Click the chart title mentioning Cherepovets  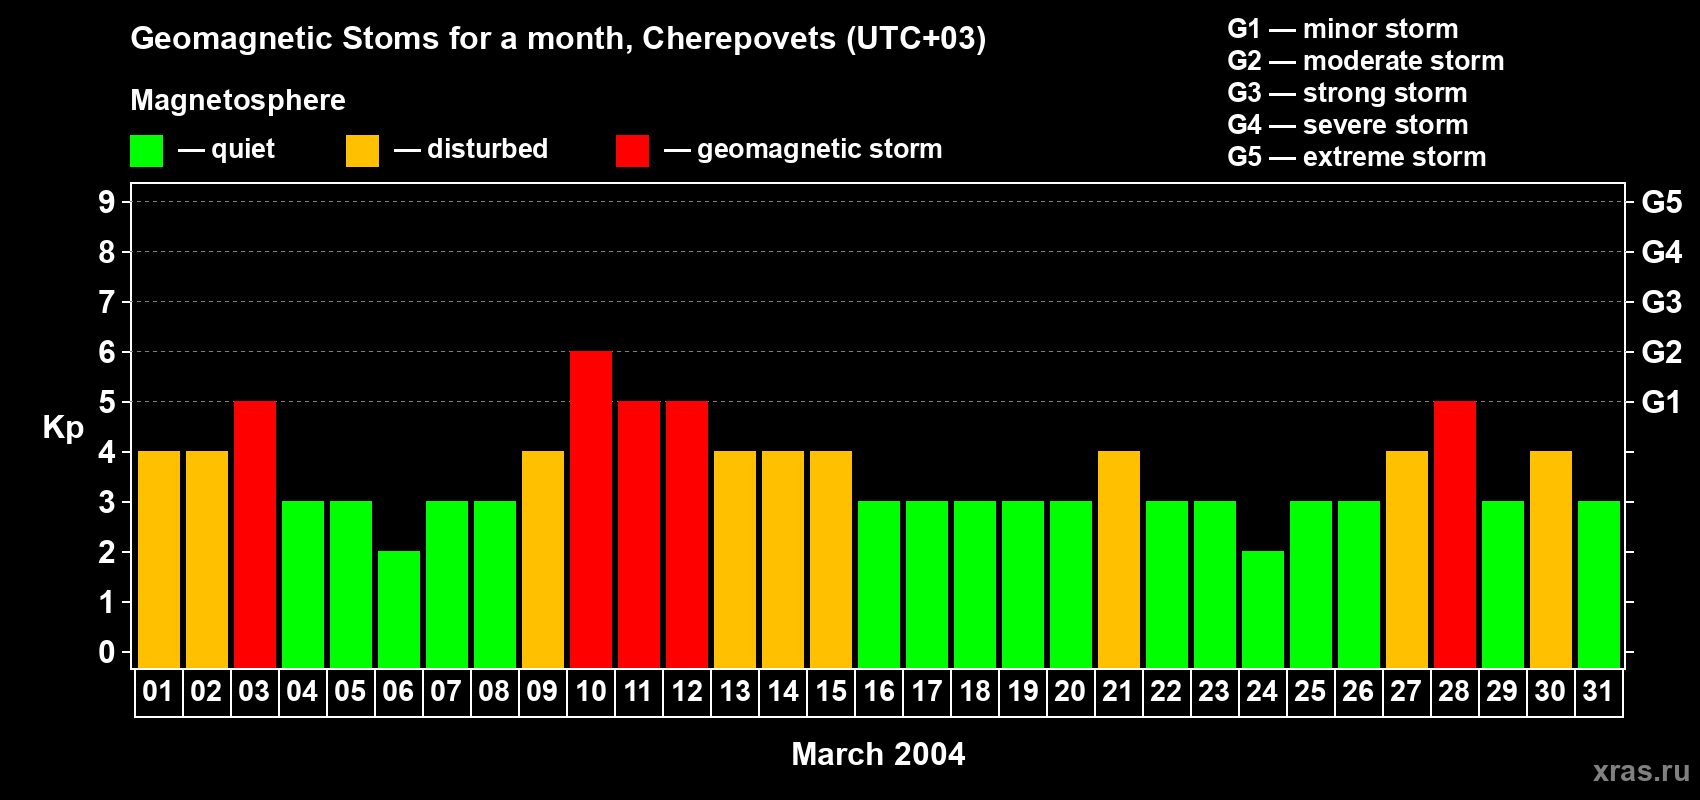click(x=558, y=38)
